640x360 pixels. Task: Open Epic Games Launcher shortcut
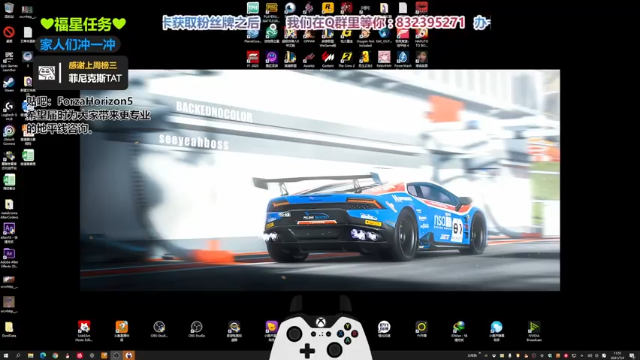coord(9,61)
